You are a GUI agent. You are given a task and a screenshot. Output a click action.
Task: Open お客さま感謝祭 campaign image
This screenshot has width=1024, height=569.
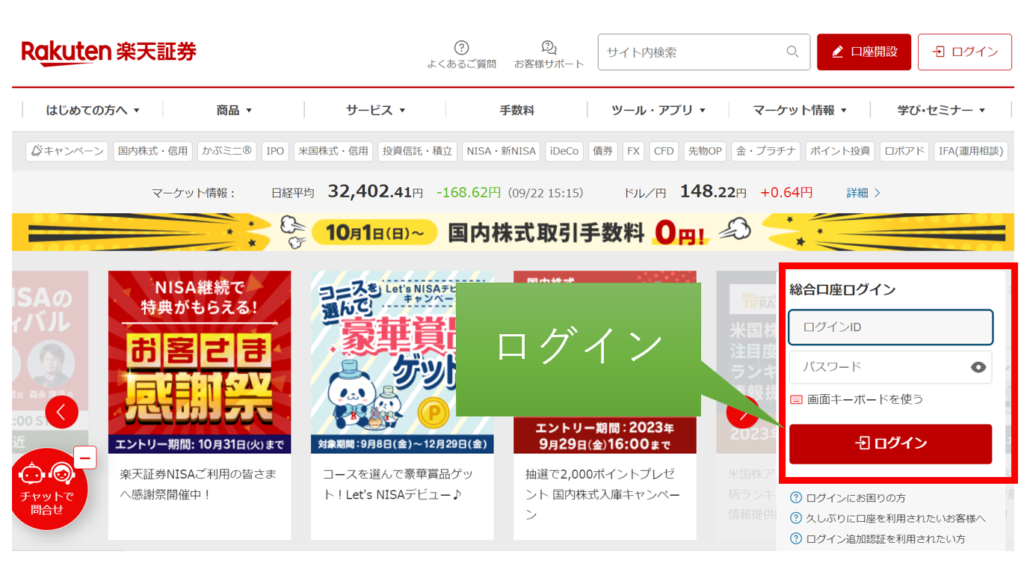tap(199, 362)
